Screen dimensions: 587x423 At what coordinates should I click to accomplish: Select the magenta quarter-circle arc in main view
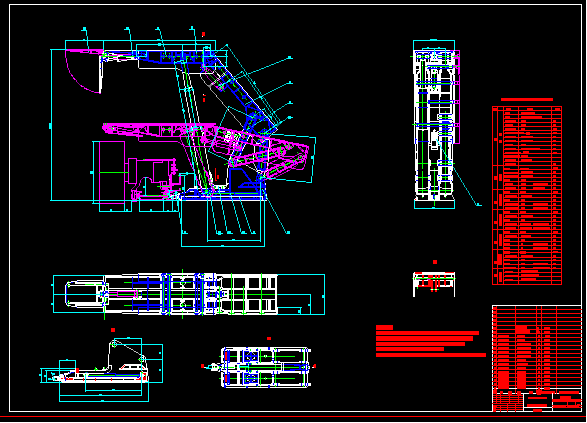click(x=81, y=71)
